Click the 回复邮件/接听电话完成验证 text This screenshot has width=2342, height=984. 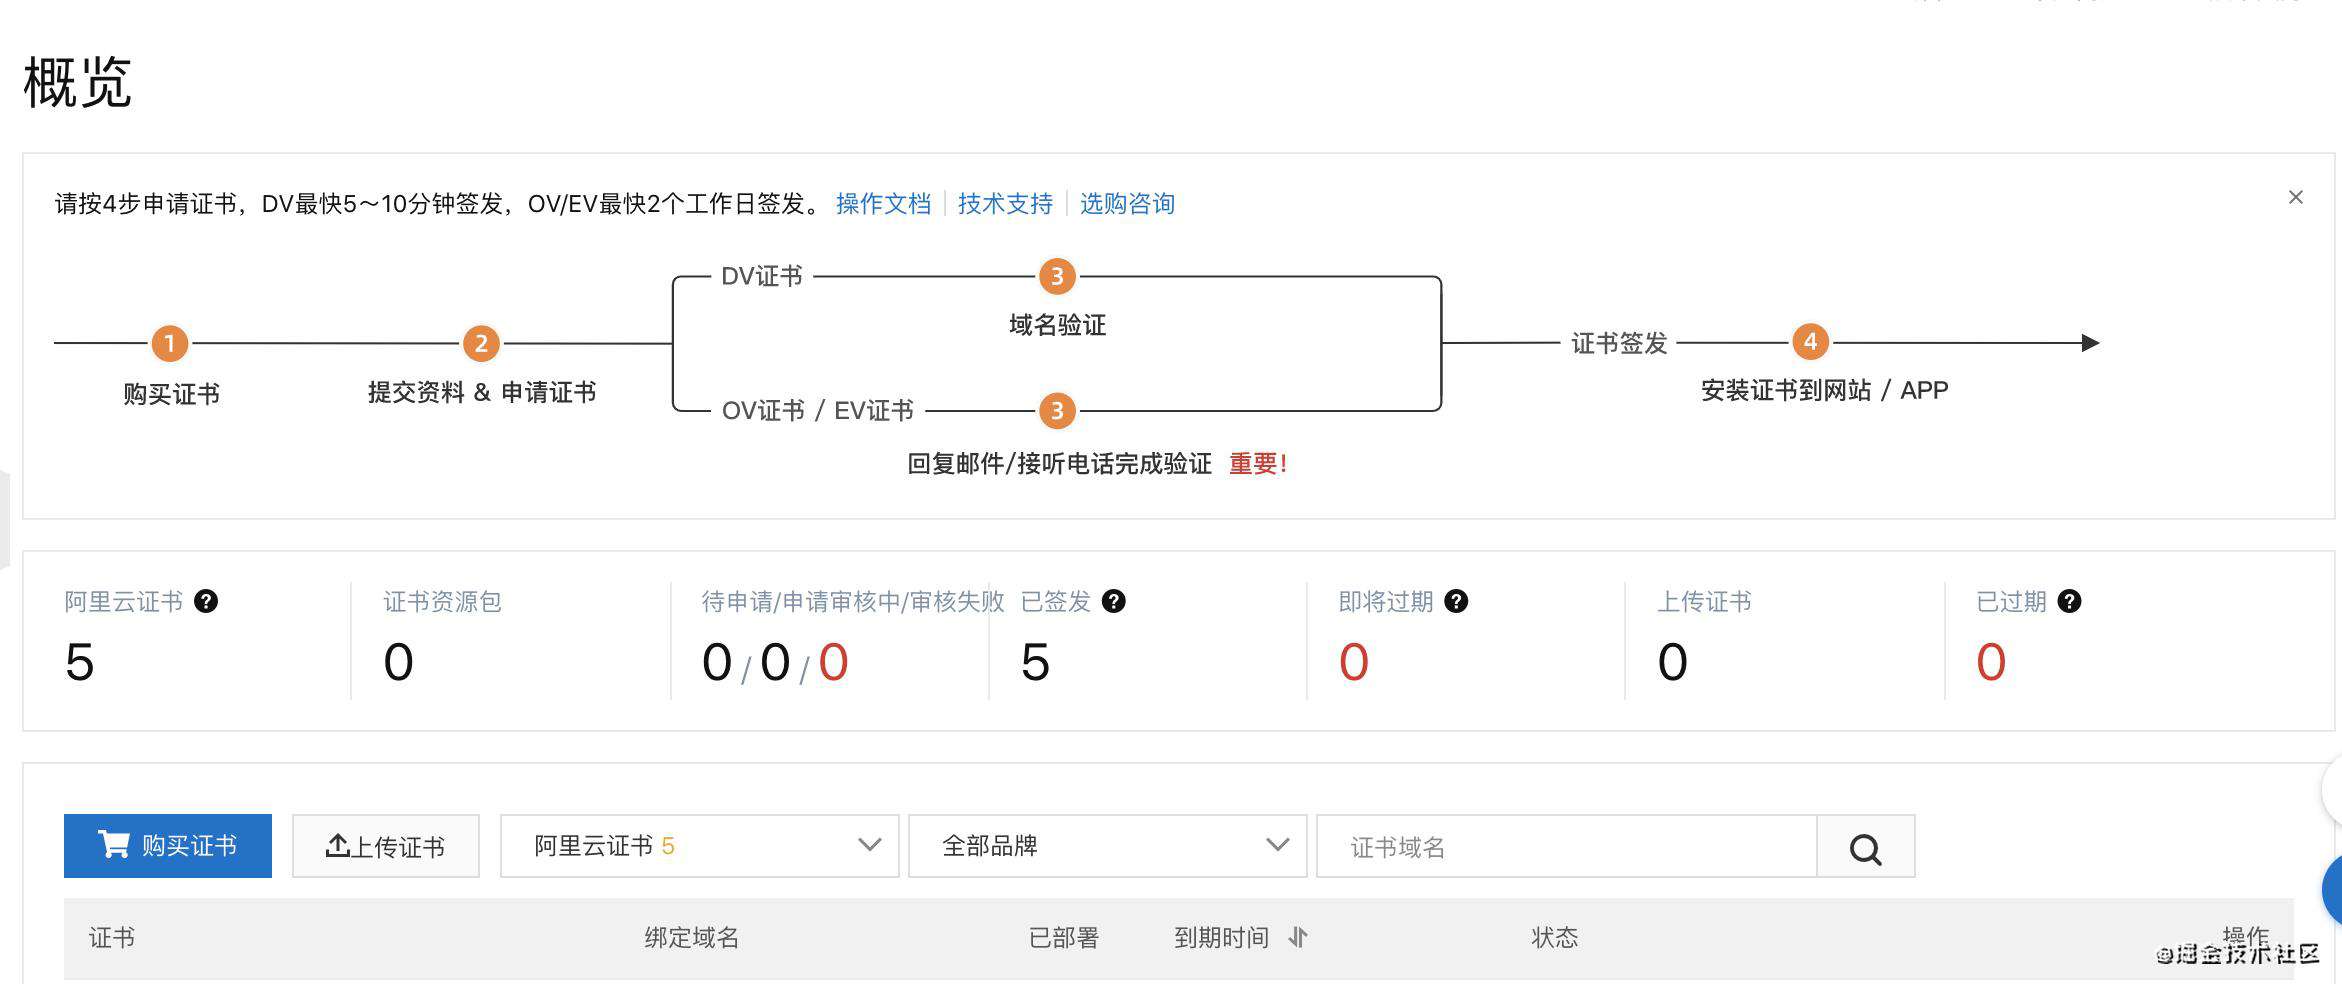click(x=1059, y=463)
